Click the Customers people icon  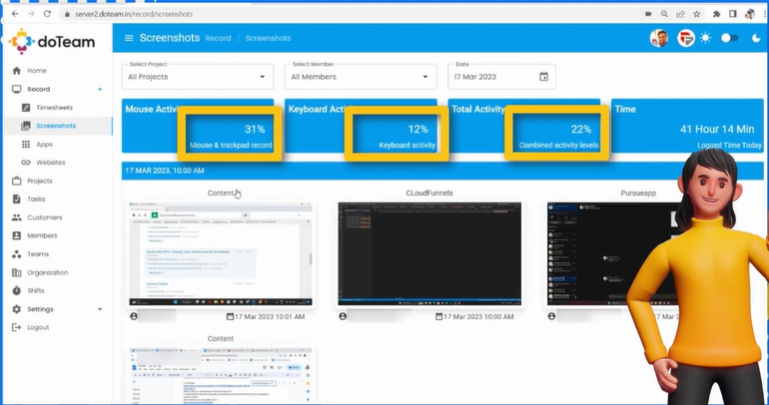[17, 217]
